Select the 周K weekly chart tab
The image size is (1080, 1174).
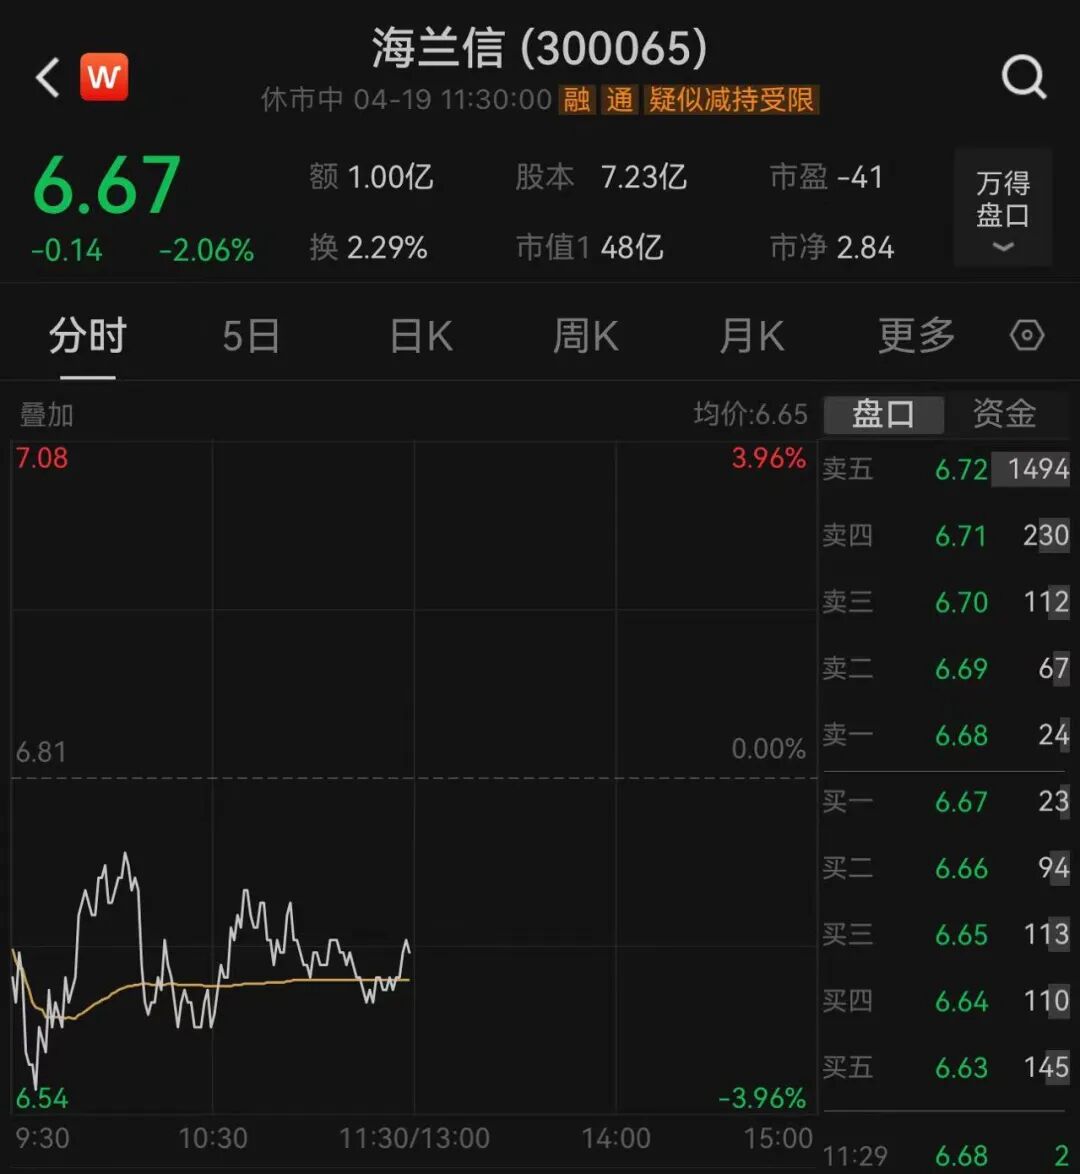coord(585,336)
